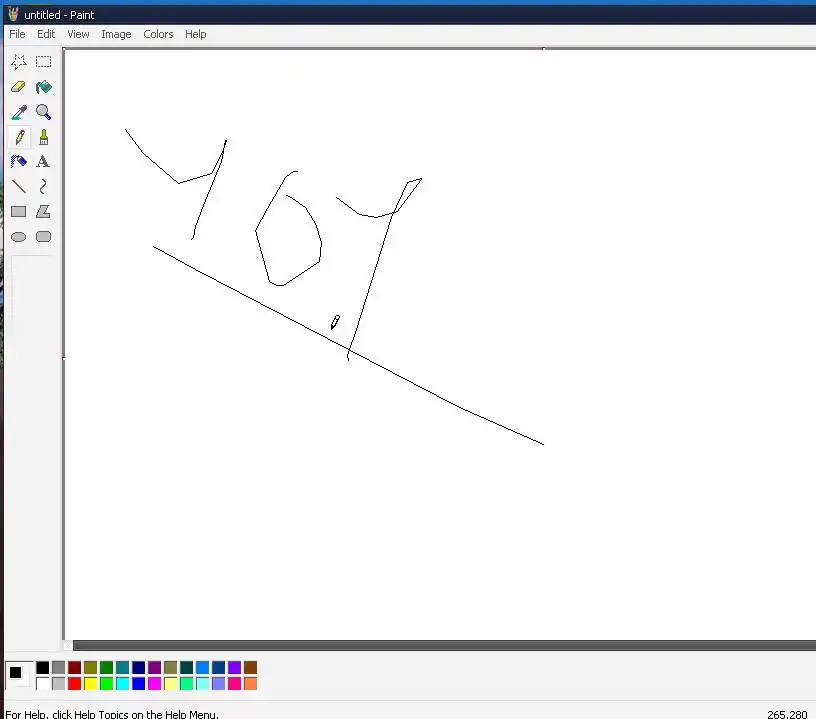Select the Free-Form Select tool
The image size is (816, 719).
[19, 61]
